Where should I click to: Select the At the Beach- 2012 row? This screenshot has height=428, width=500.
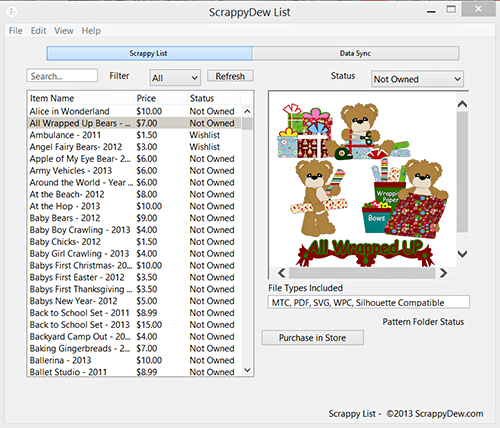tap(134, 194)
